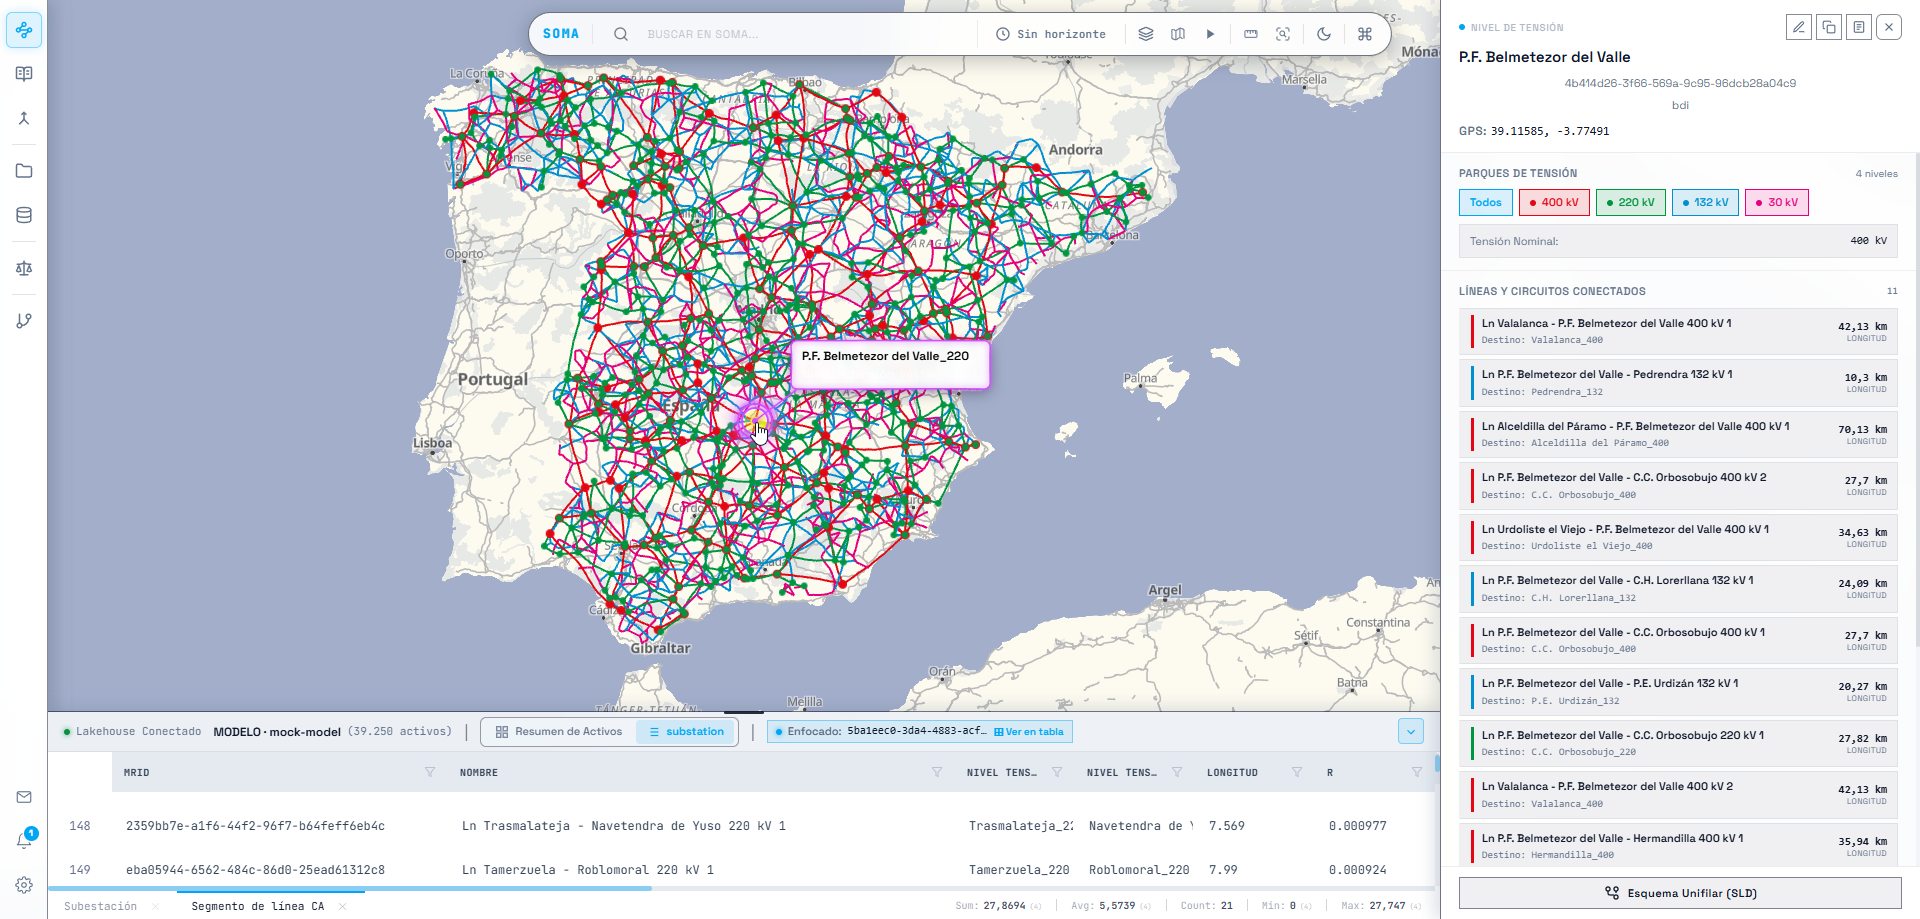Click the zoom-to-selection focus icon
This screenshot has height=919, width=1920.
click(x=1283, y=34)
